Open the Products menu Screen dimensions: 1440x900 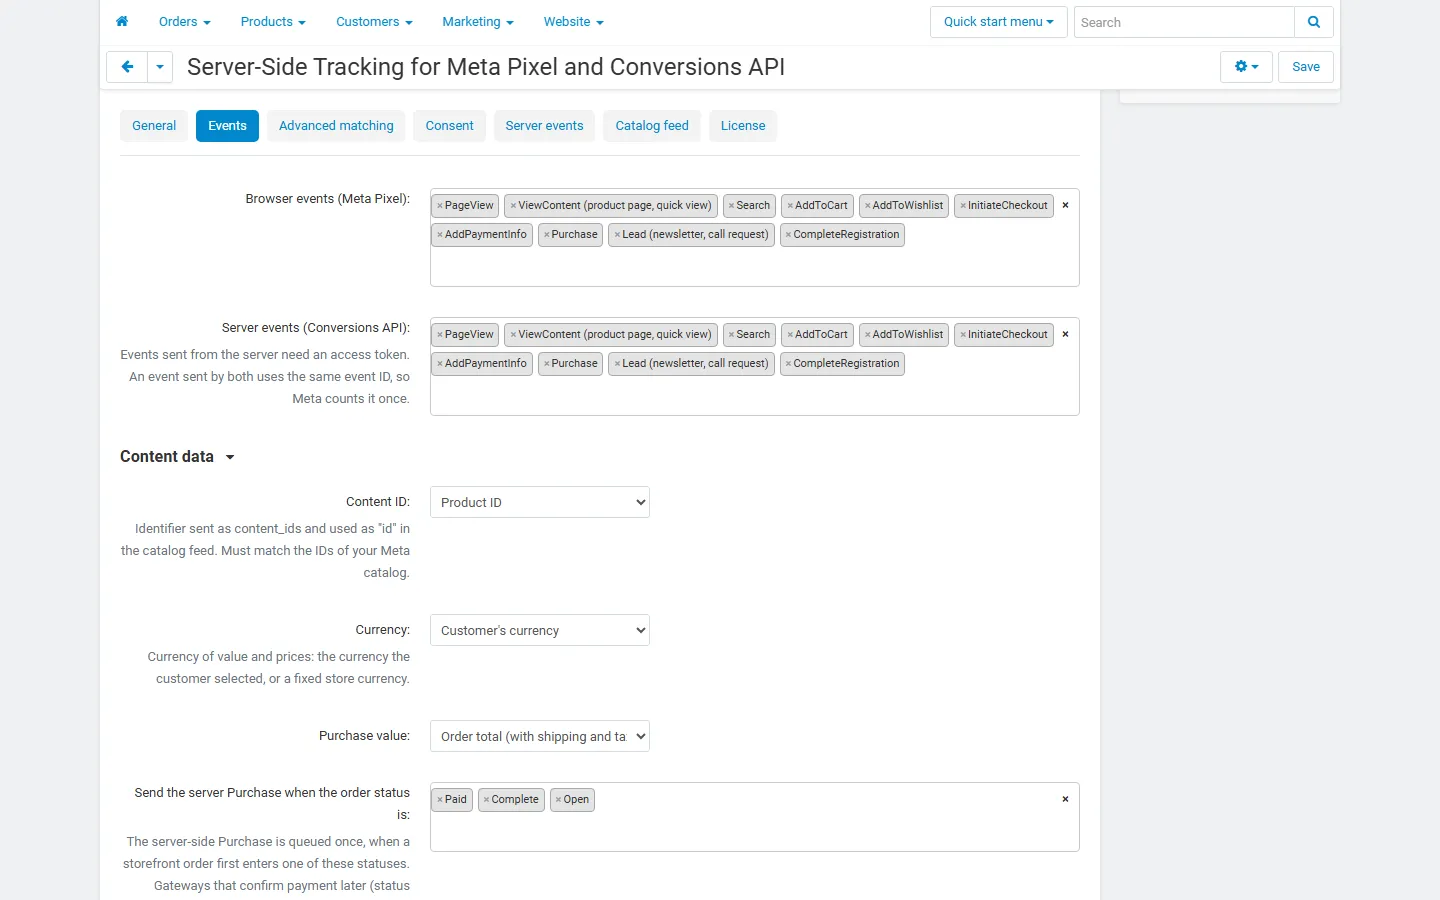coord(273,22)
